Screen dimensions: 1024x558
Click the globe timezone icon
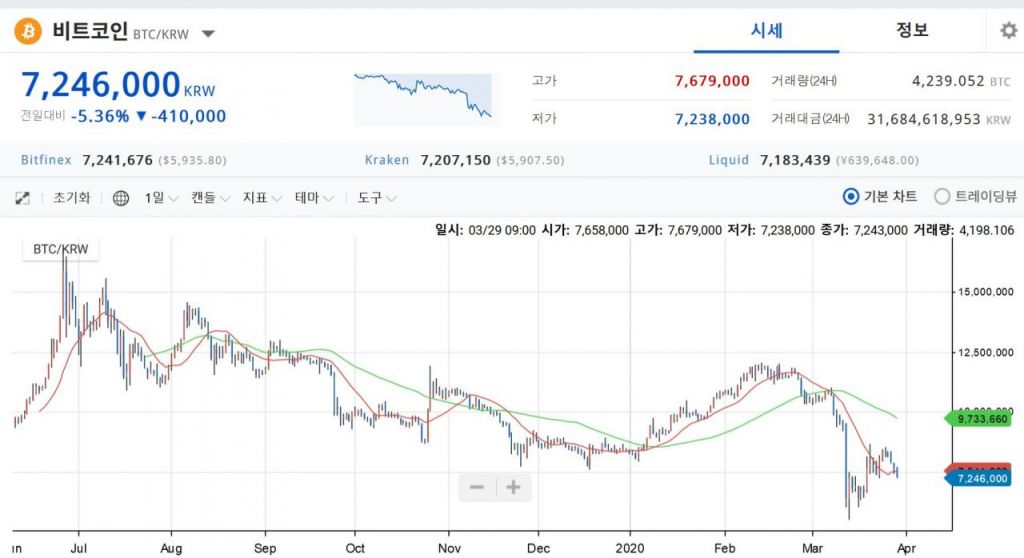click(121, 198)
